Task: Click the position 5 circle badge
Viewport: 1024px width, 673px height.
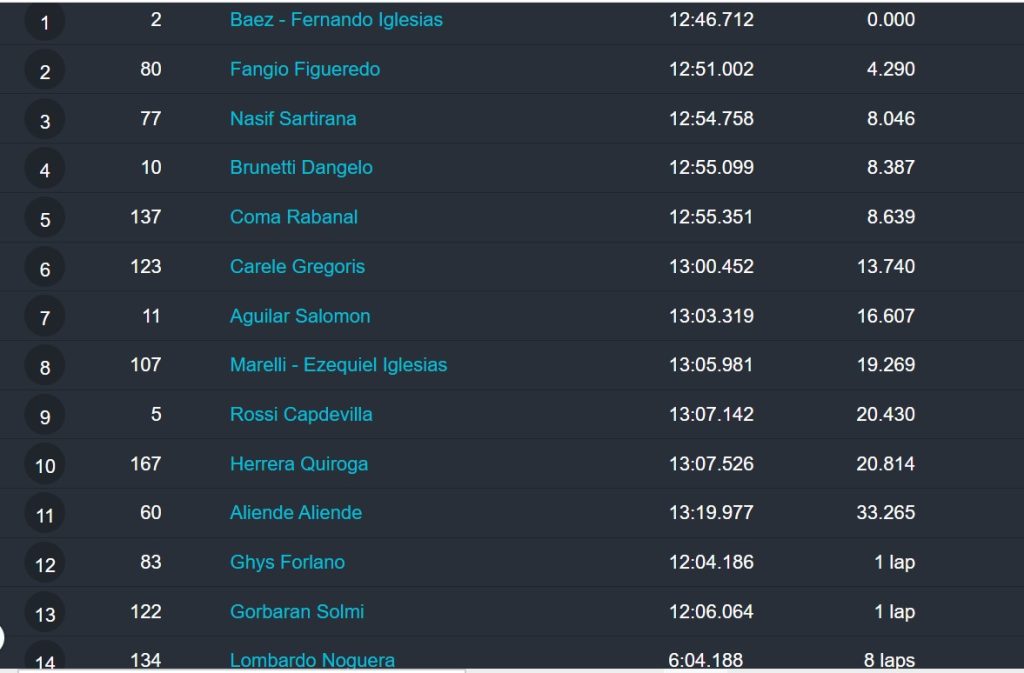Action: coord(44,219)
